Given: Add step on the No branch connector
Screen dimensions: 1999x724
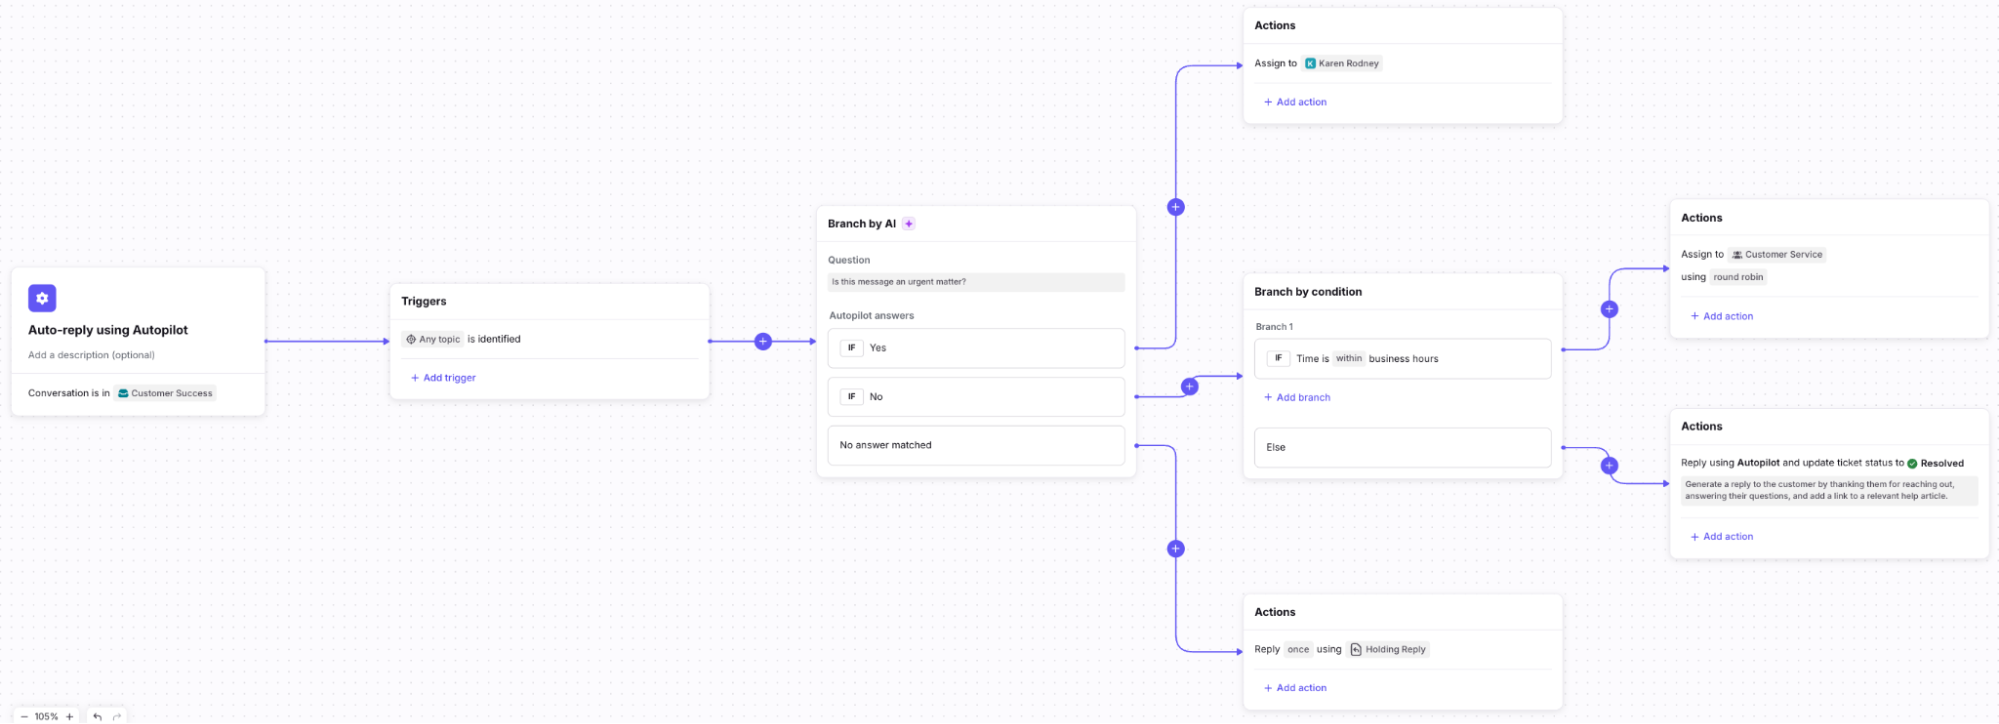Looking at the screenshot, I should (x=1189, y=387).
